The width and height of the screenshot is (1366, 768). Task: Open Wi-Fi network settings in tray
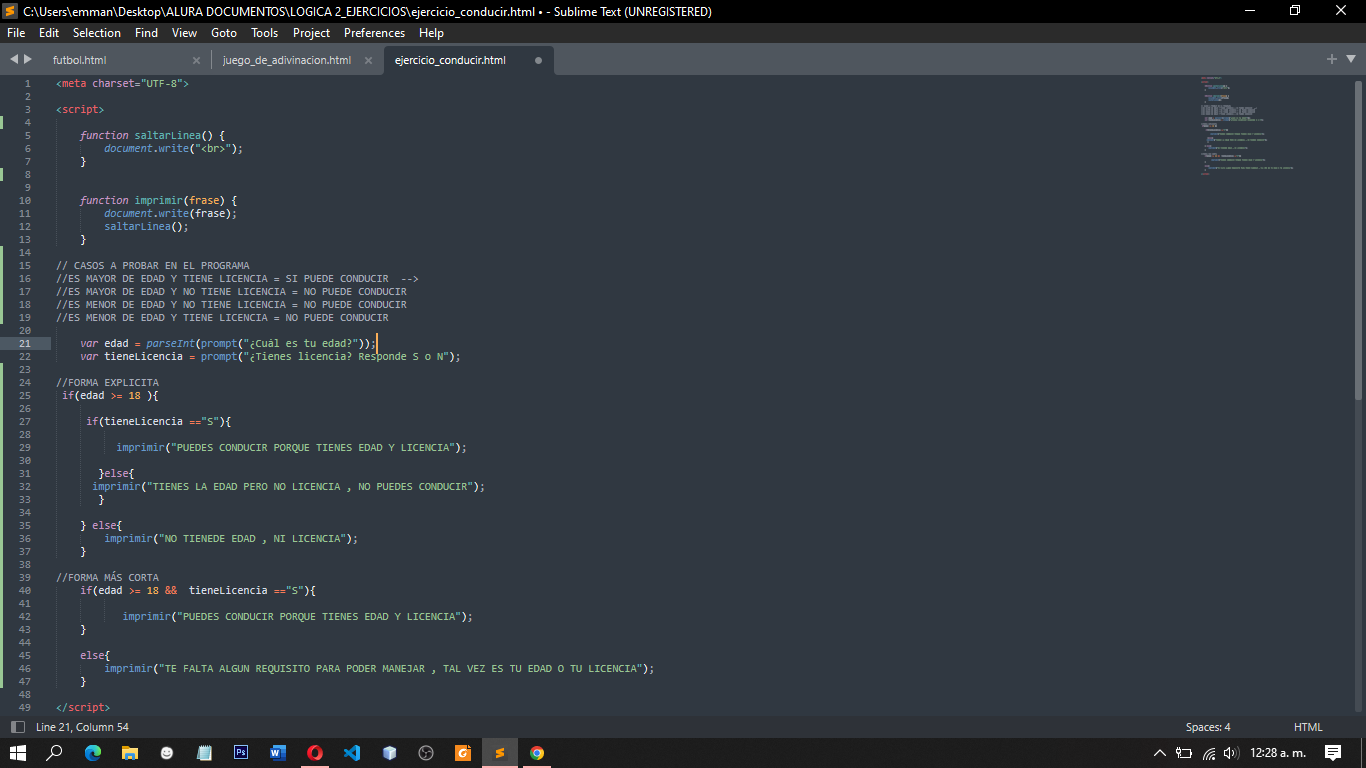(1208, 753)
